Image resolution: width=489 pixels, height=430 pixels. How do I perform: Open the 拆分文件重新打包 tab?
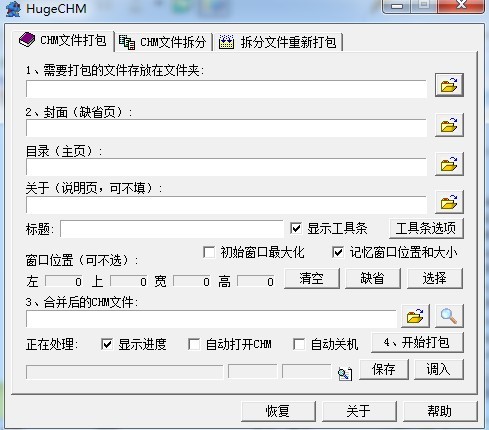(278, 42)
